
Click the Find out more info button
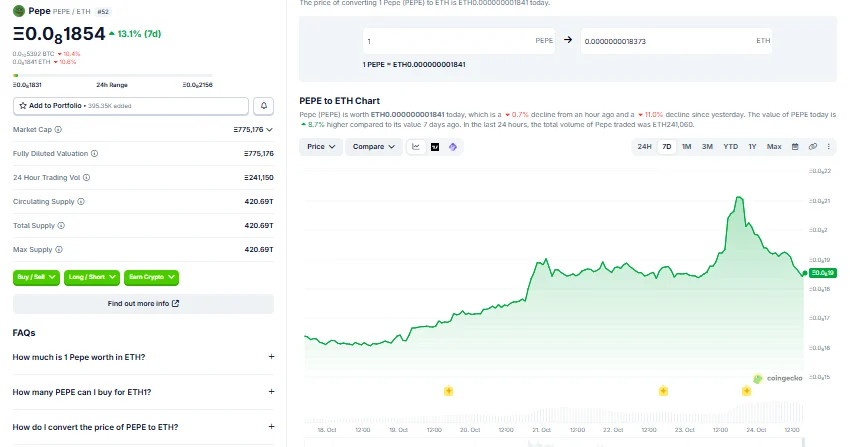(x=143, y=303)
